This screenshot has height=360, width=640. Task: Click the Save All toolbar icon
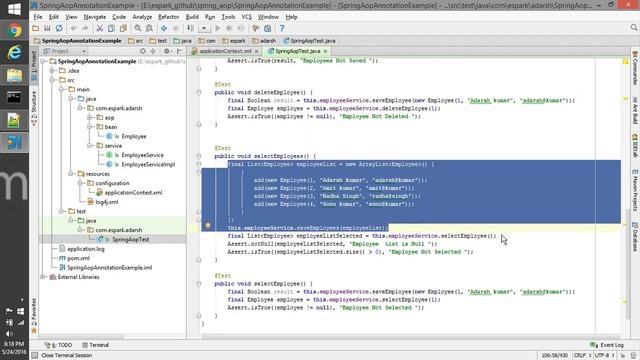point(47,28)
